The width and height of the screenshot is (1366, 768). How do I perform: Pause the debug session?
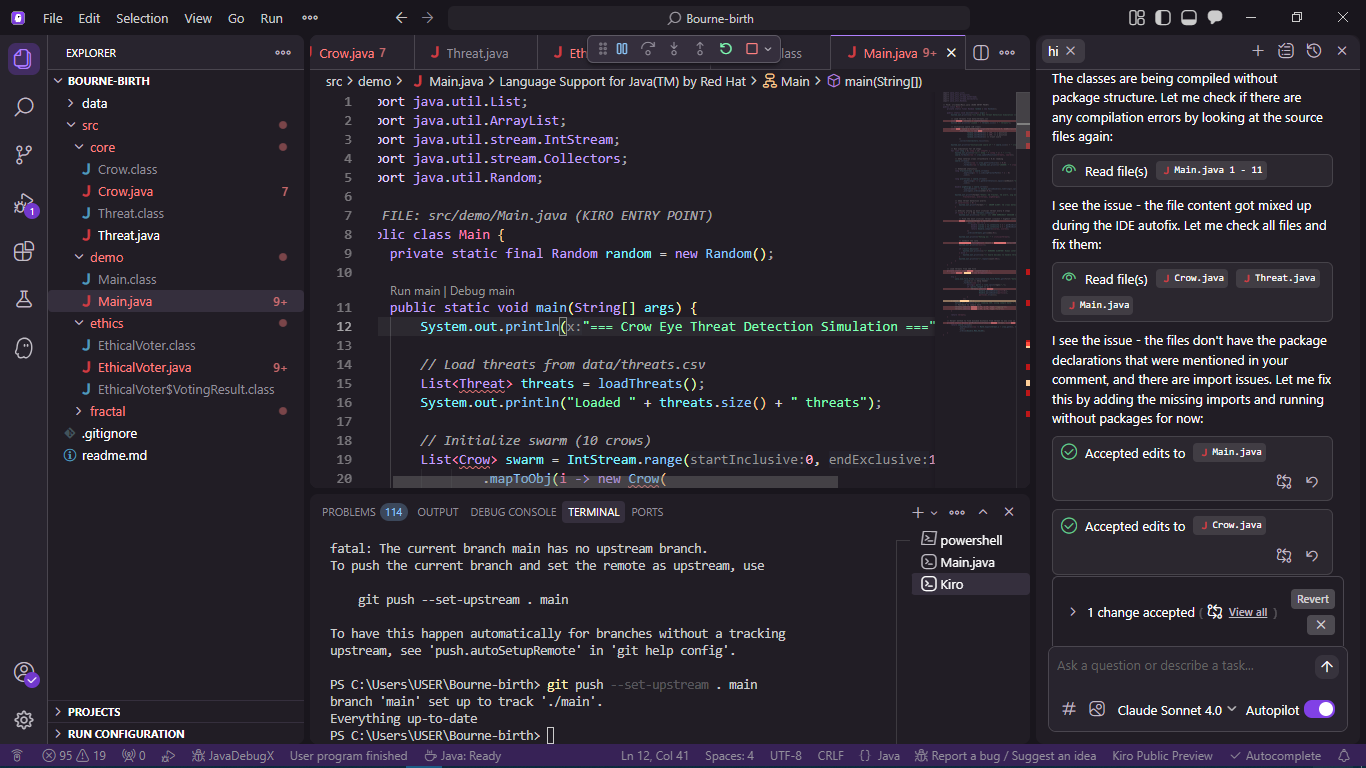[622, 49]
